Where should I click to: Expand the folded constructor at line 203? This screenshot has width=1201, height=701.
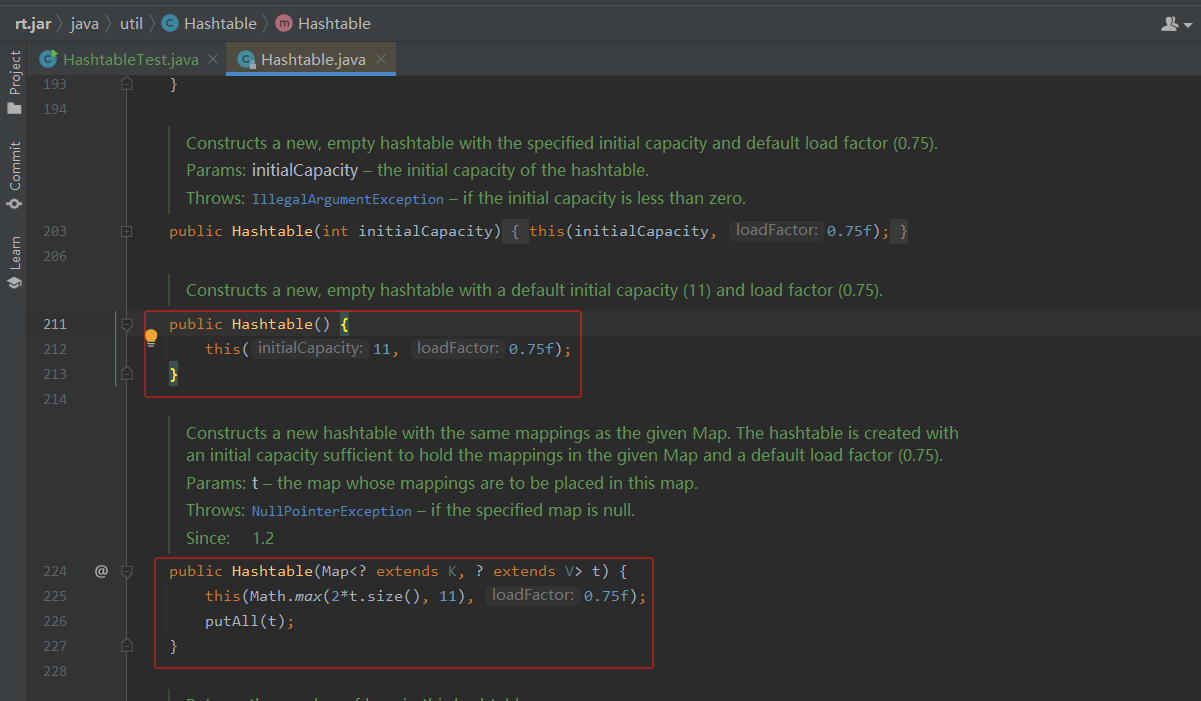127,231
